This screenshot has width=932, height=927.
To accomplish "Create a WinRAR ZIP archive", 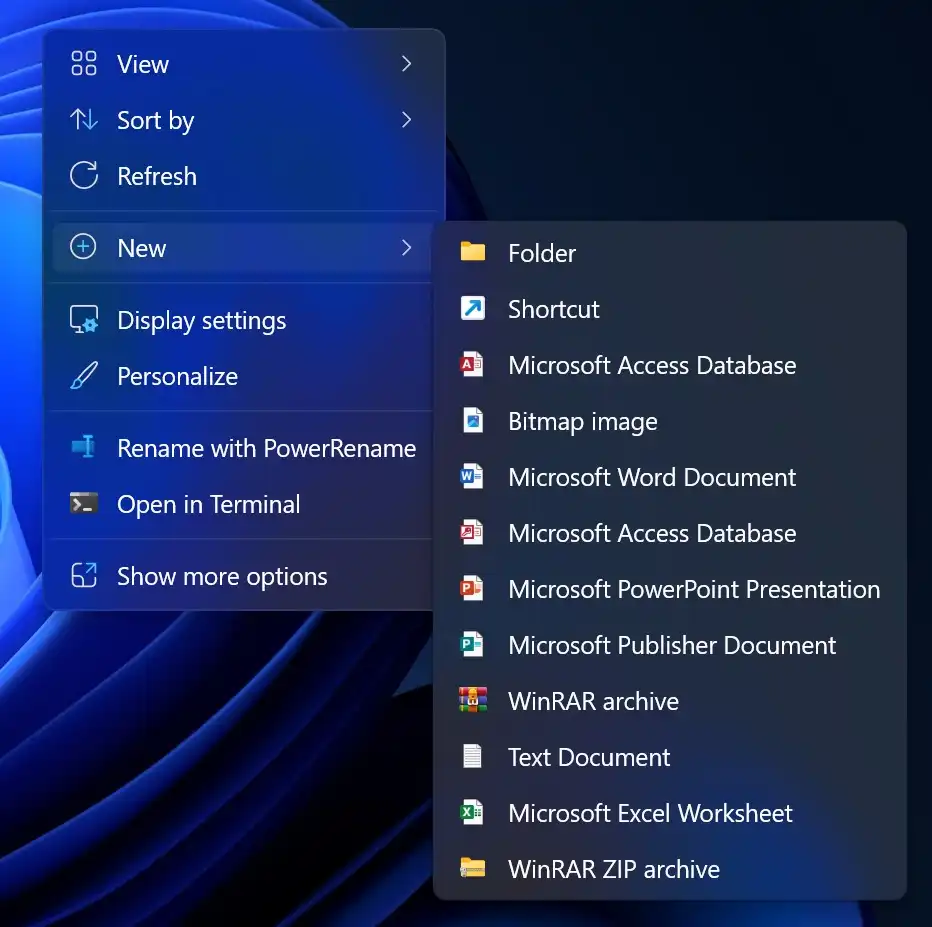I will pyautogui.click(x=670, y=868).
